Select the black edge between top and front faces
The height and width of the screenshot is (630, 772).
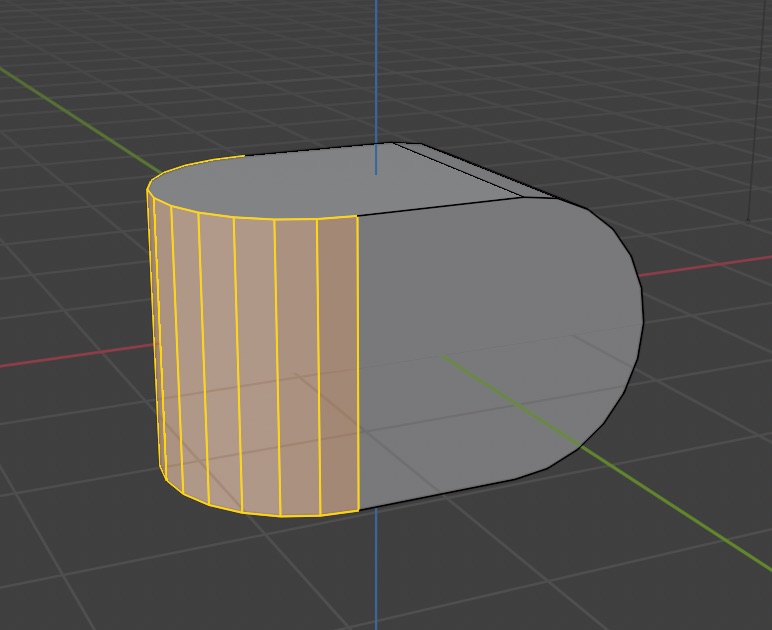450,206
